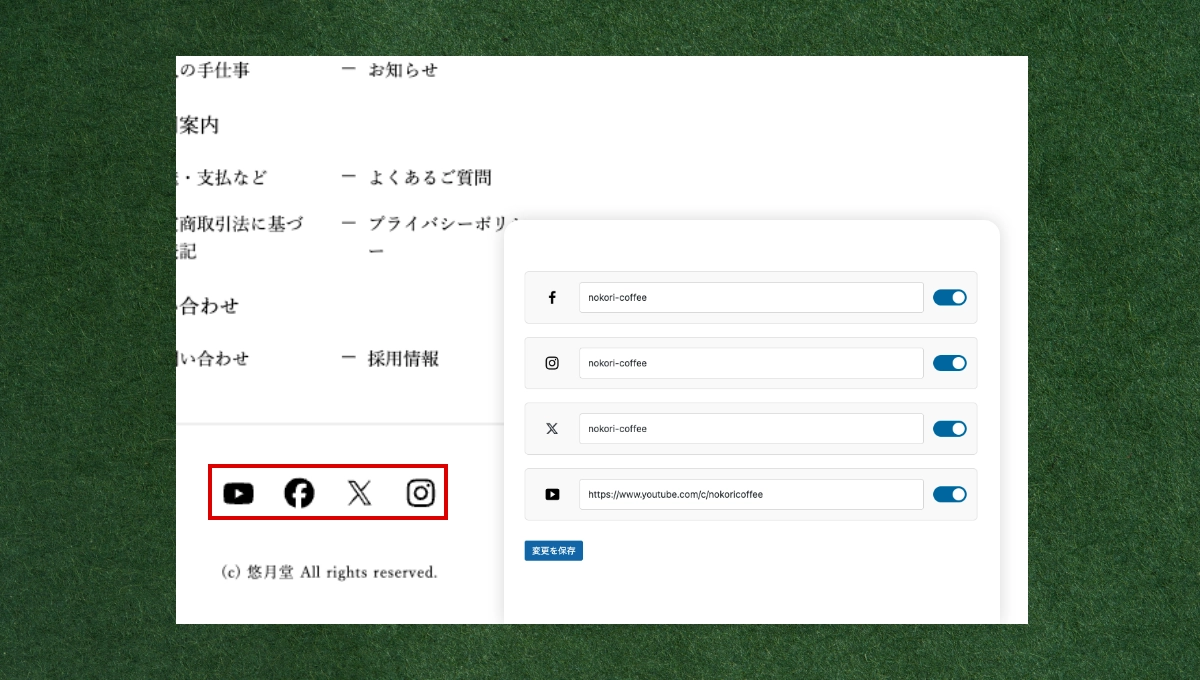The width and height of the screenshot is (1200, 680).
Task: Click the Facebook icon in the footer
Action: 299,493
